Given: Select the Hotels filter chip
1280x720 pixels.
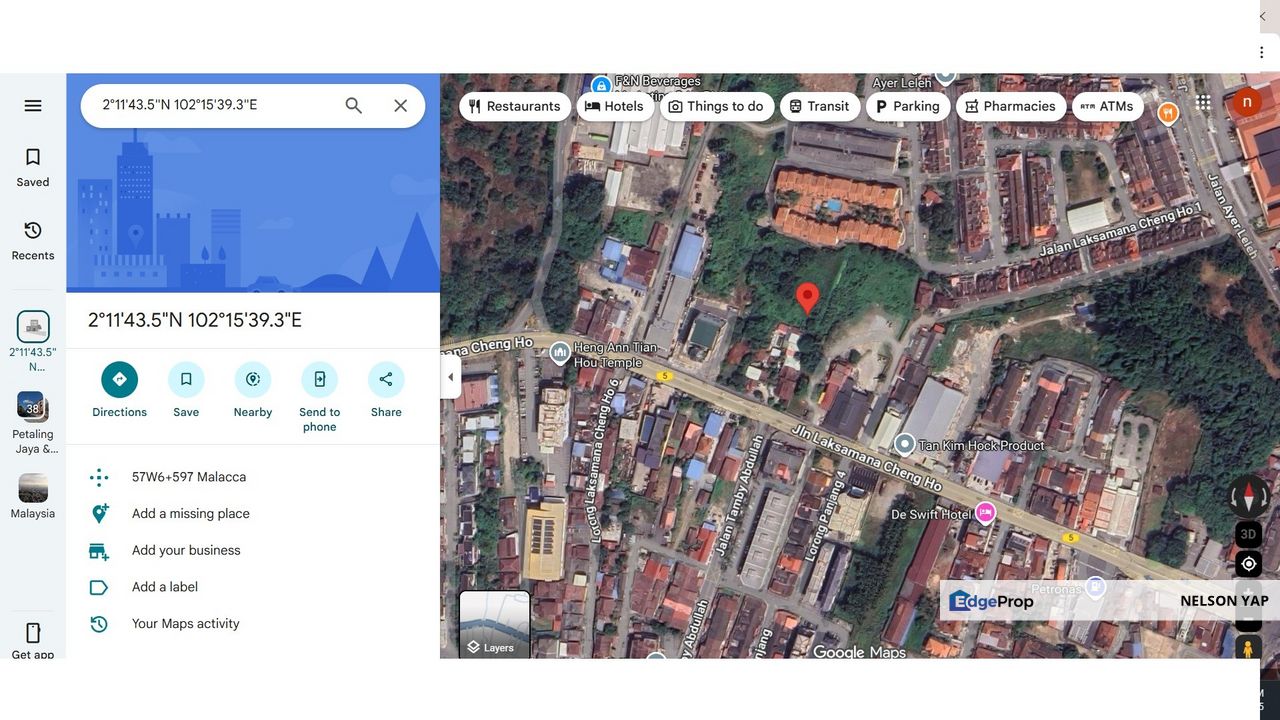Looking at the screenshot, I should pyautogui.click(x=614, y=107).
